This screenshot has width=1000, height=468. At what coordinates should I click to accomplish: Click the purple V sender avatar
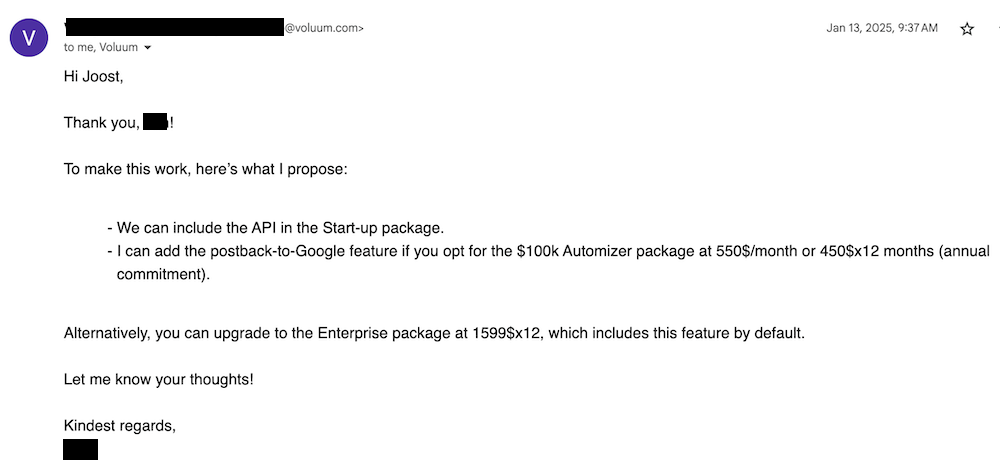click(x=28, y=37)
